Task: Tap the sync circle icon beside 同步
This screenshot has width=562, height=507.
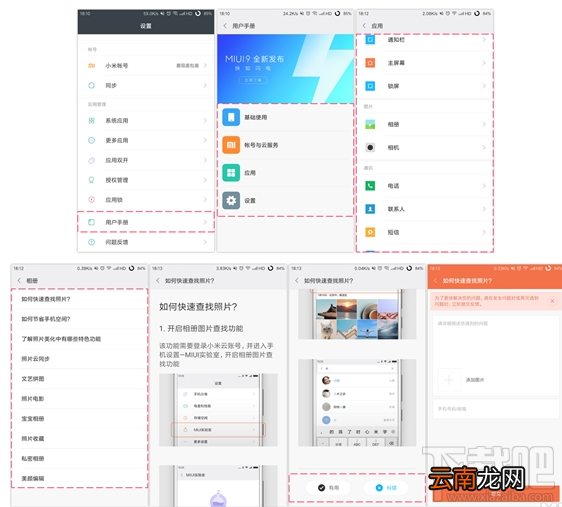Action: (x=92, y=85)
